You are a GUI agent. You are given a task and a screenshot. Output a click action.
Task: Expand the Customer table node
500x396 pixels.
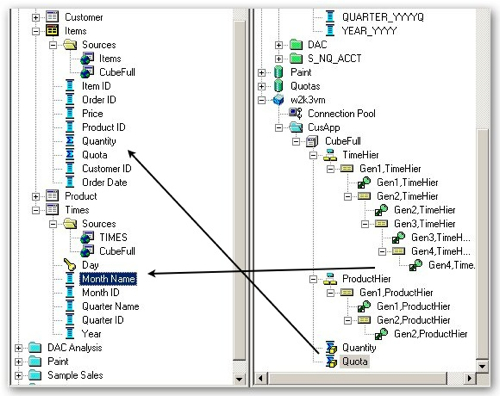pos(36,17)
